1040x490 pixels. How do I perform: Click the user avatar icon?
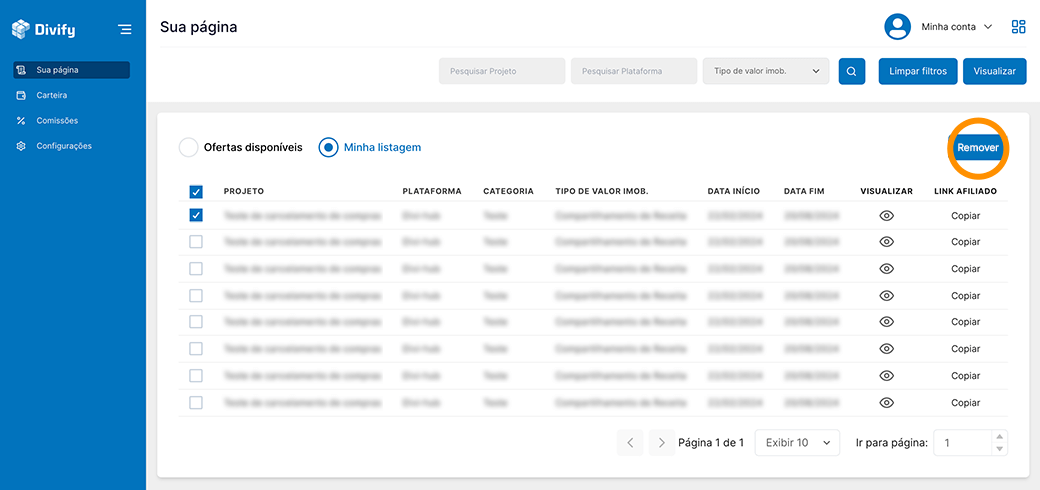tap(897, 27)
